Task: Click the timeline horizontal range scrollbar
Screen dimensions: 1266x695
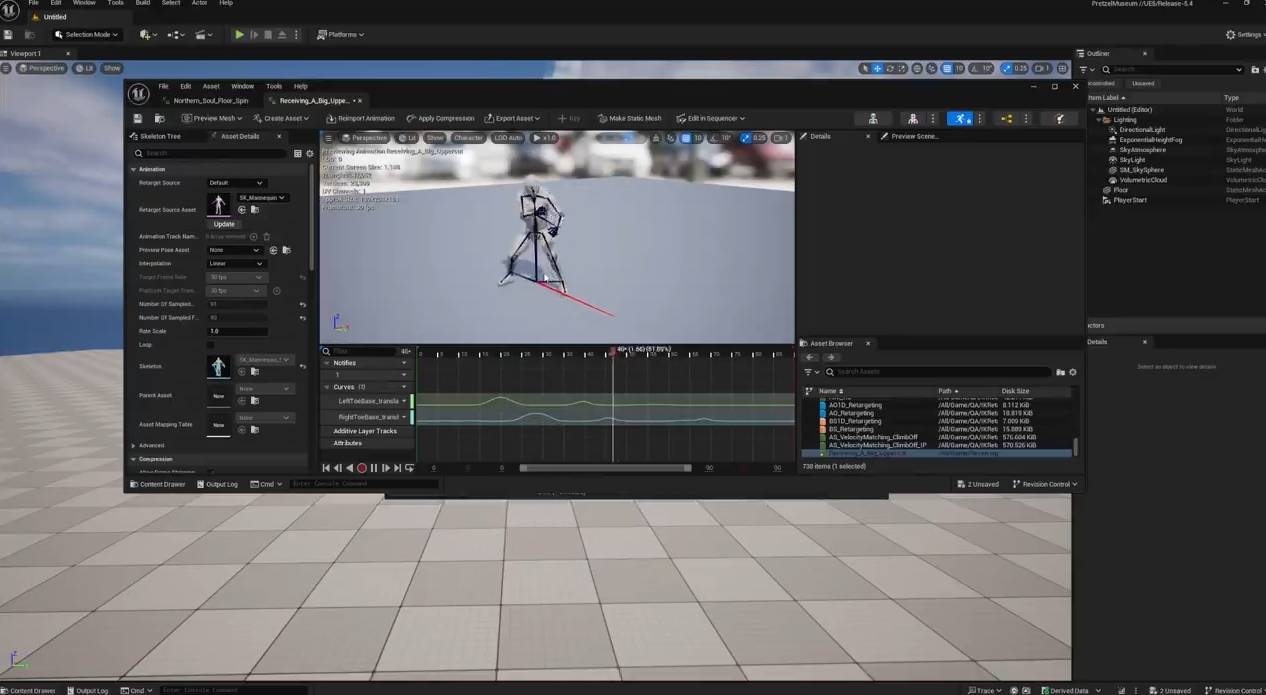Action: tap(605, 468)
